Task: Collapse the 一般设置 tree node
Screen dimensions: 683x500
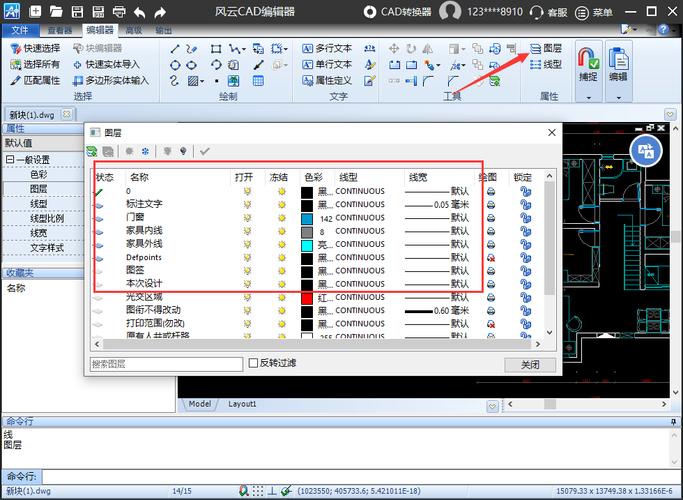Action: (x=10, y=159)
